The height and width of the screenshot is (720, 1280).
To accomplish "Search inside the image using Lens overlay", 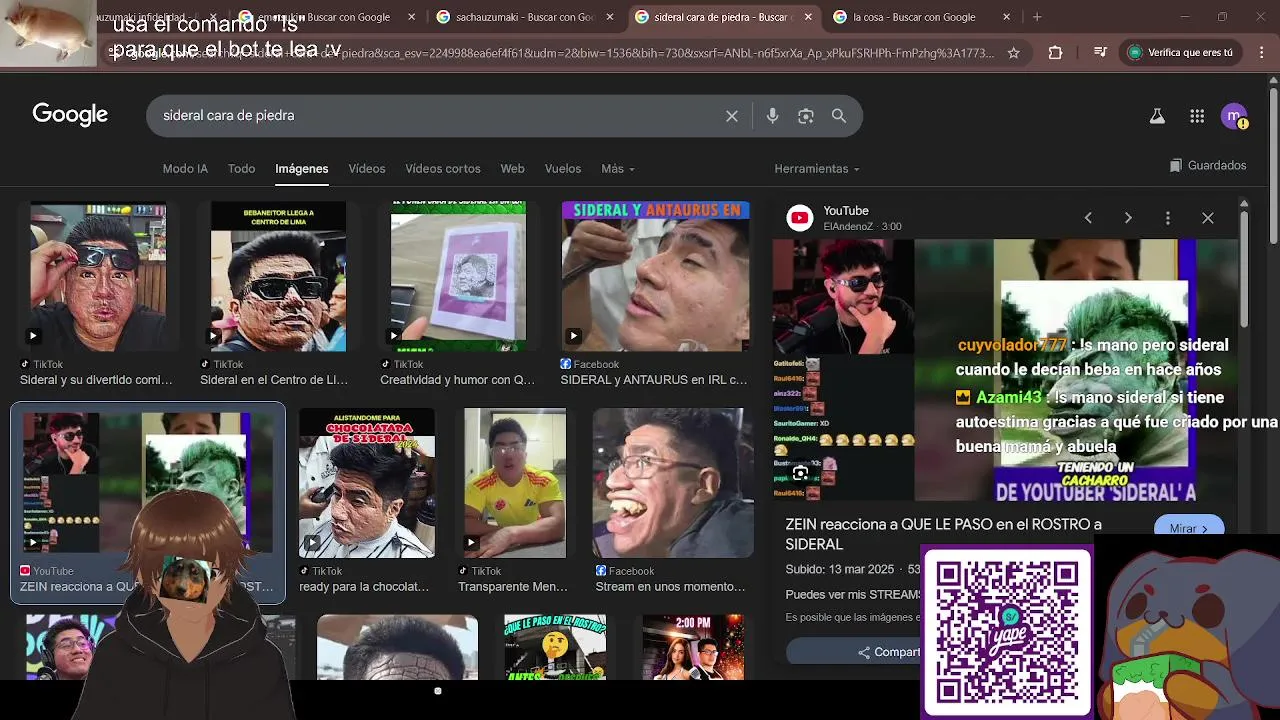I will [x=800, y=474].
